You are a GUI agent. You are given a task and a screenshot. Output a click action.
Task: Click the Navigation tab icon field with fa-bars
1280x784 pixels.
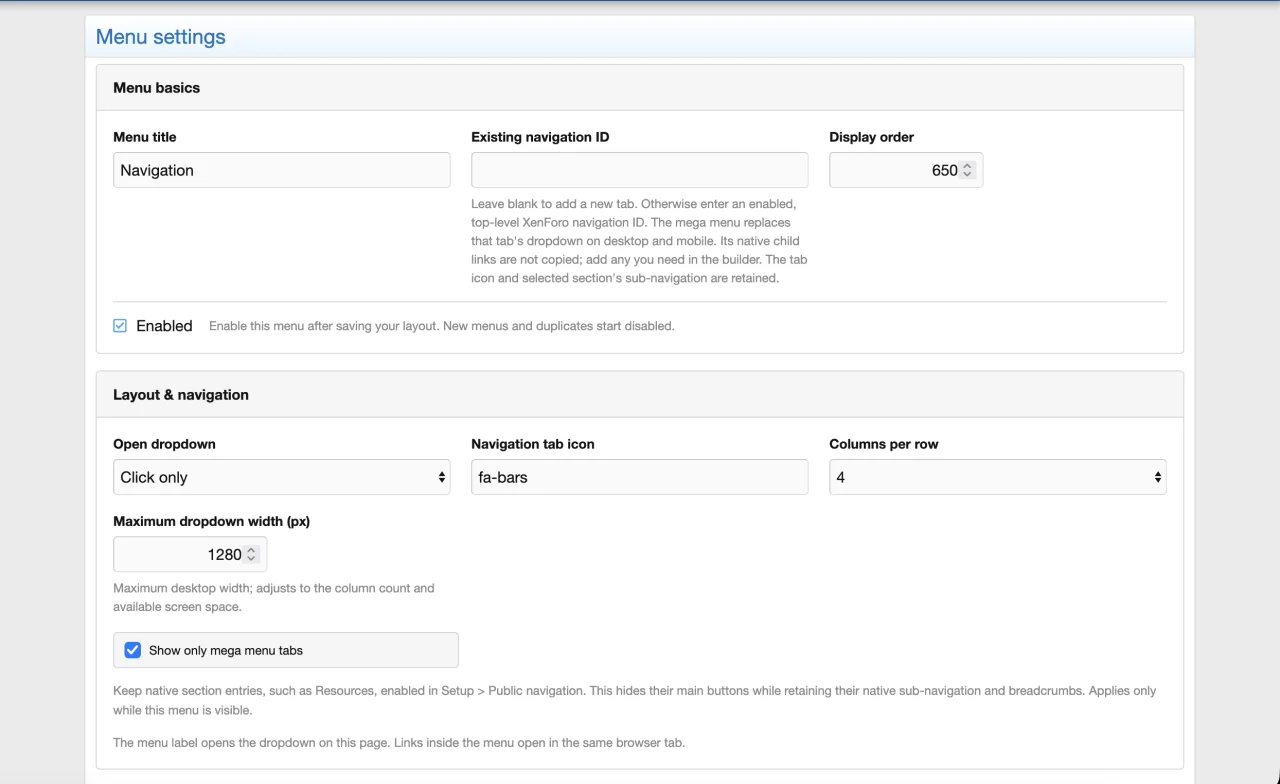[x=640, y=477]
